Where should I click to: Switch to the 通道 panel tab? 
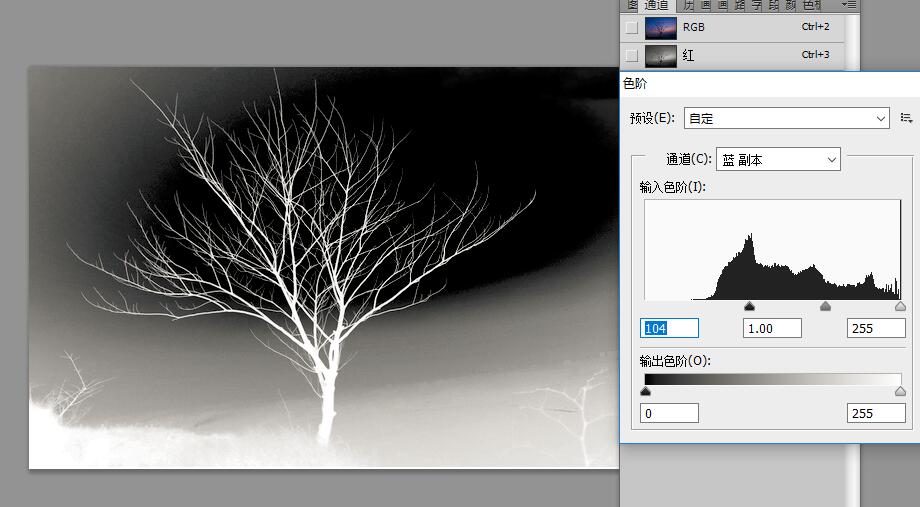pyautogui.click(x=656, y=6)
